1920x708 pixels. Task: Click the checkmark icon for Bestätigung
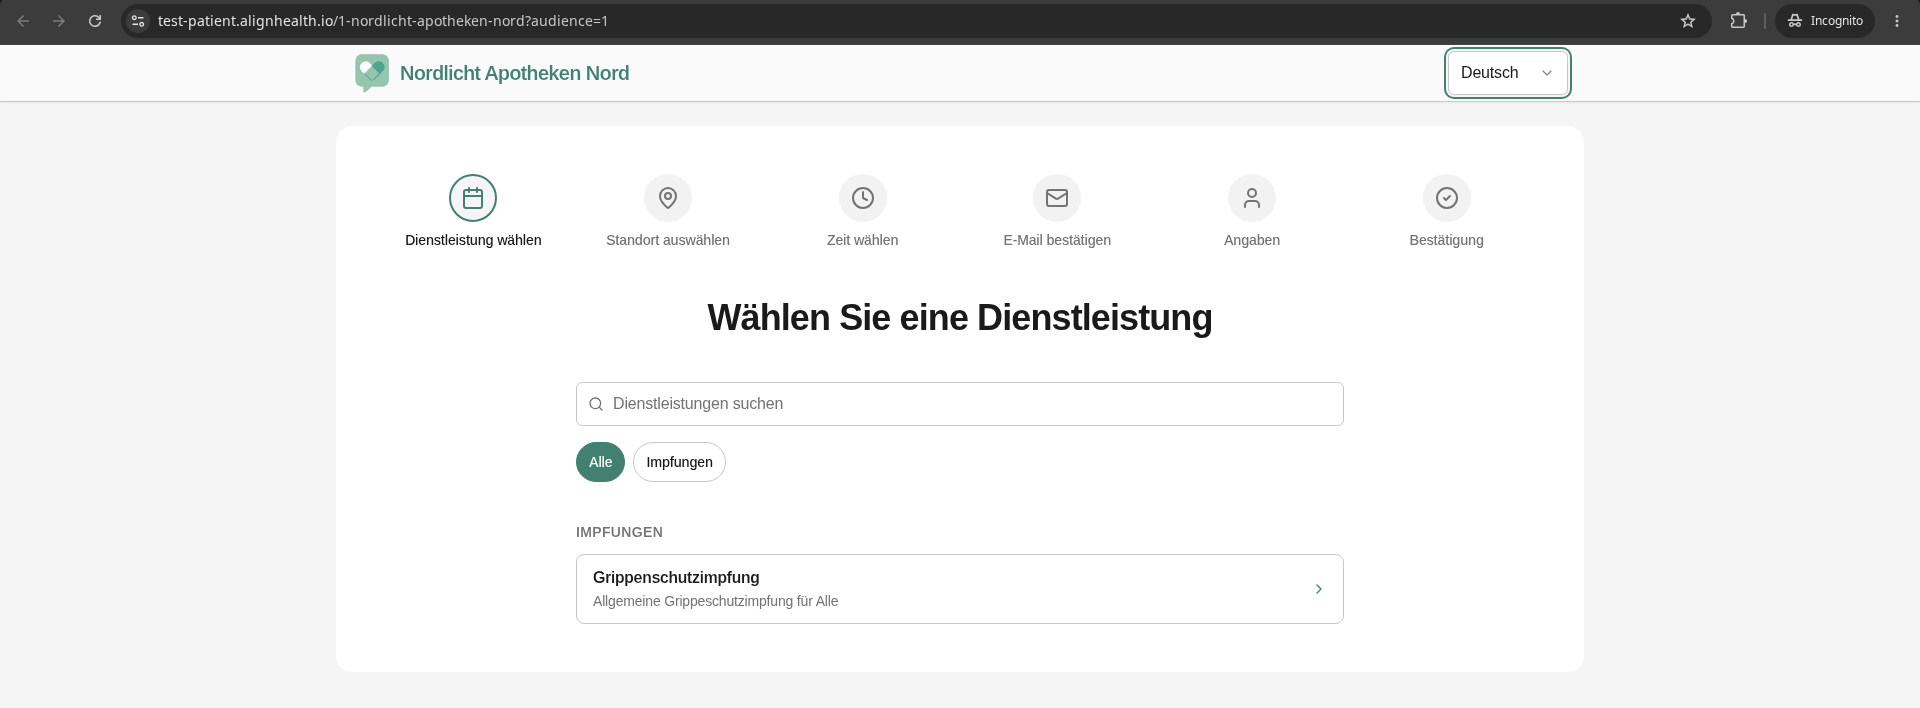[1447, 198]
